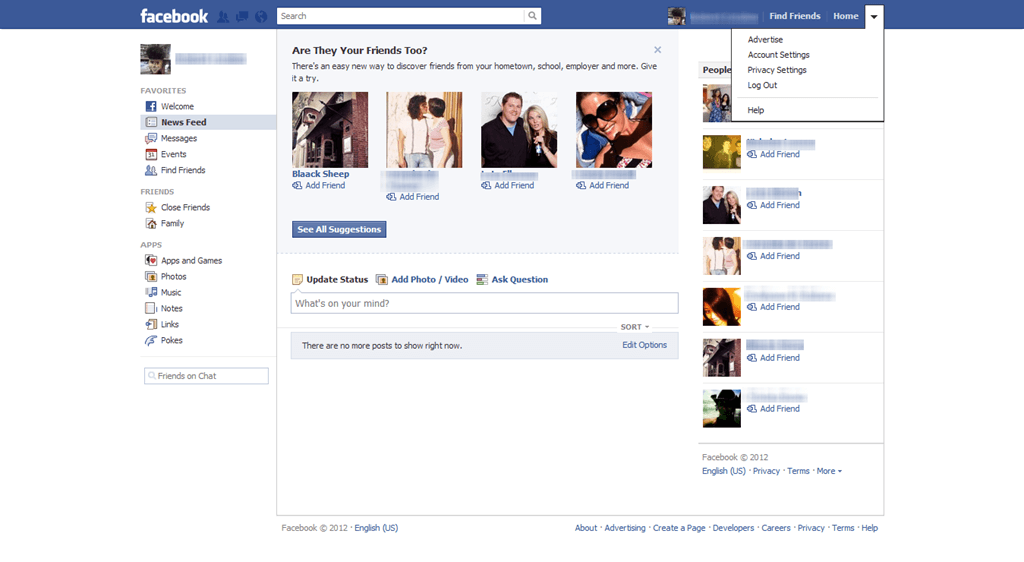Open More dropdown in right sidebar footer

pos(829,471)
